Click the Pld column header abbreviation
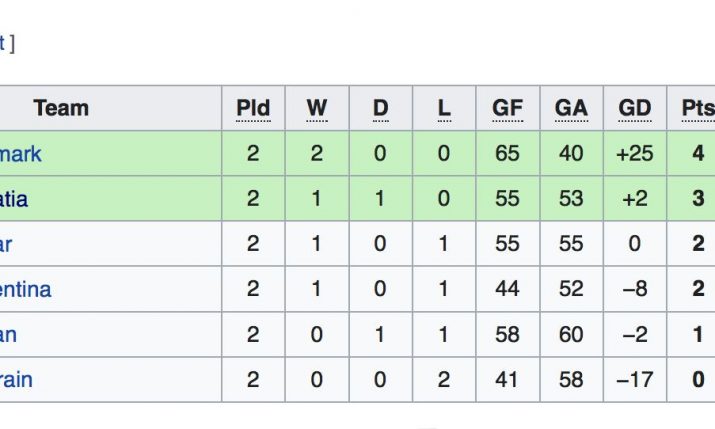The width and height of the screenshot is (715, 429). [253, 108]
